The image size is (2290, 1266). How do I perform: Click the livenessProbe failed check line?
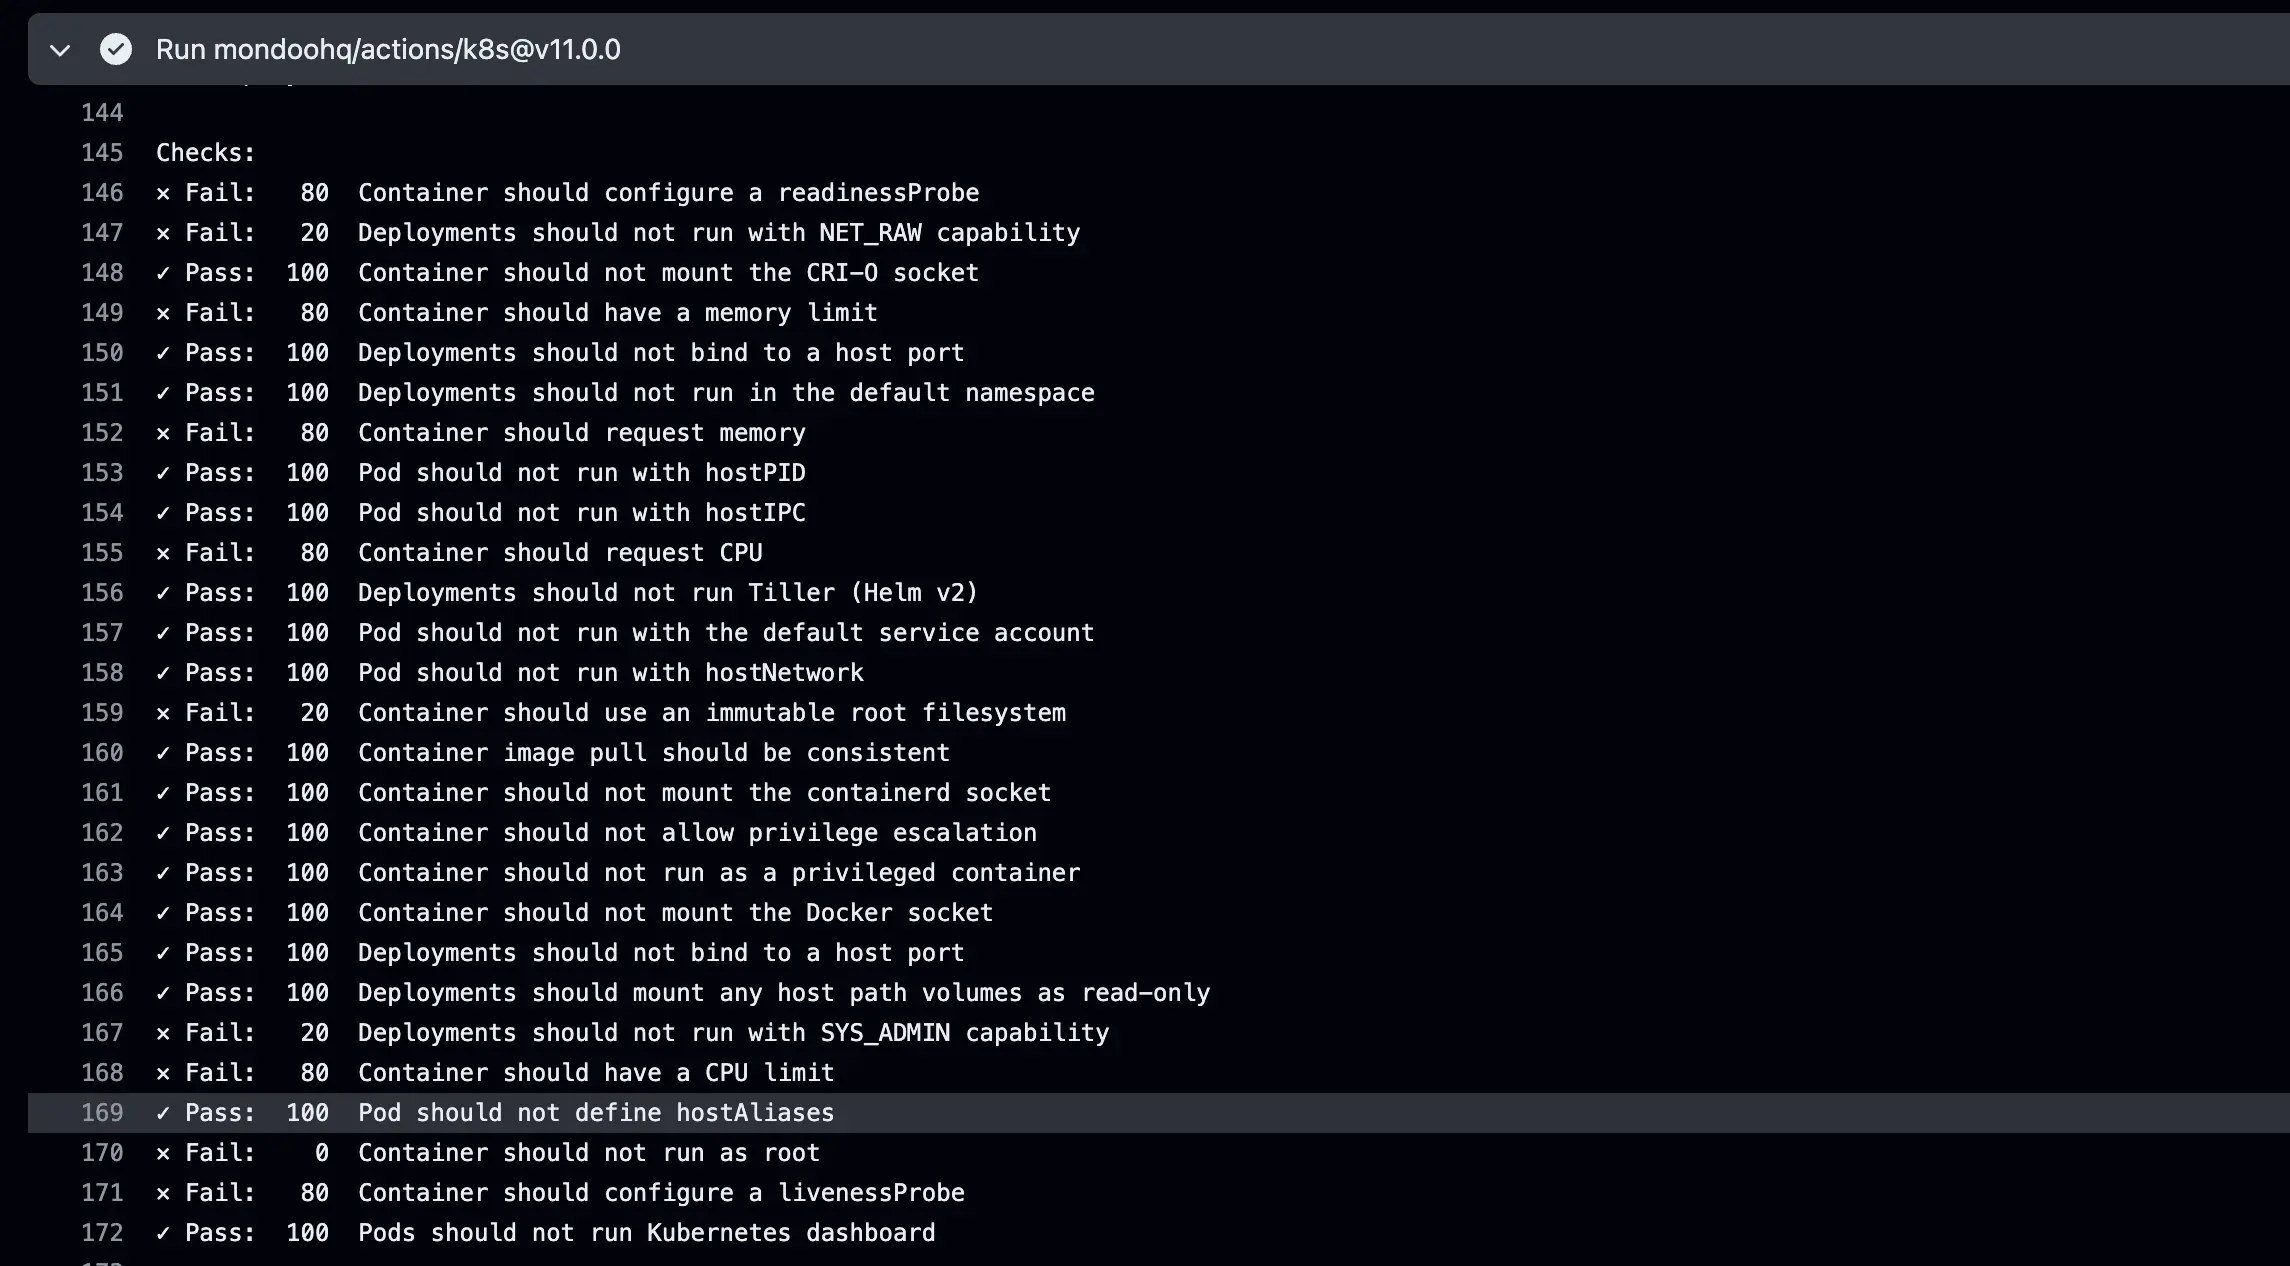tap(560, 1193)
